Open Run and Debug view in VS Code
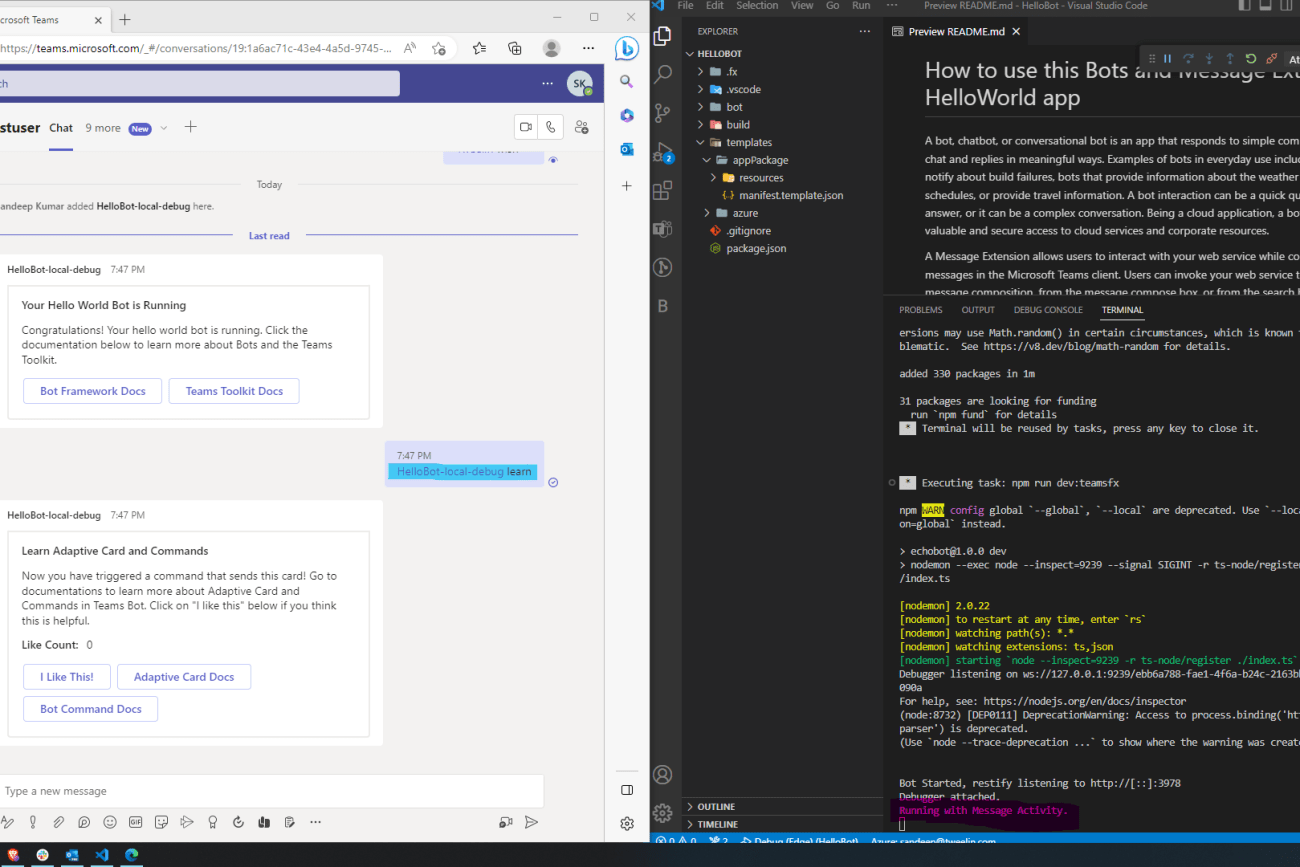The image size is (1300, 867). coord(662,152)
